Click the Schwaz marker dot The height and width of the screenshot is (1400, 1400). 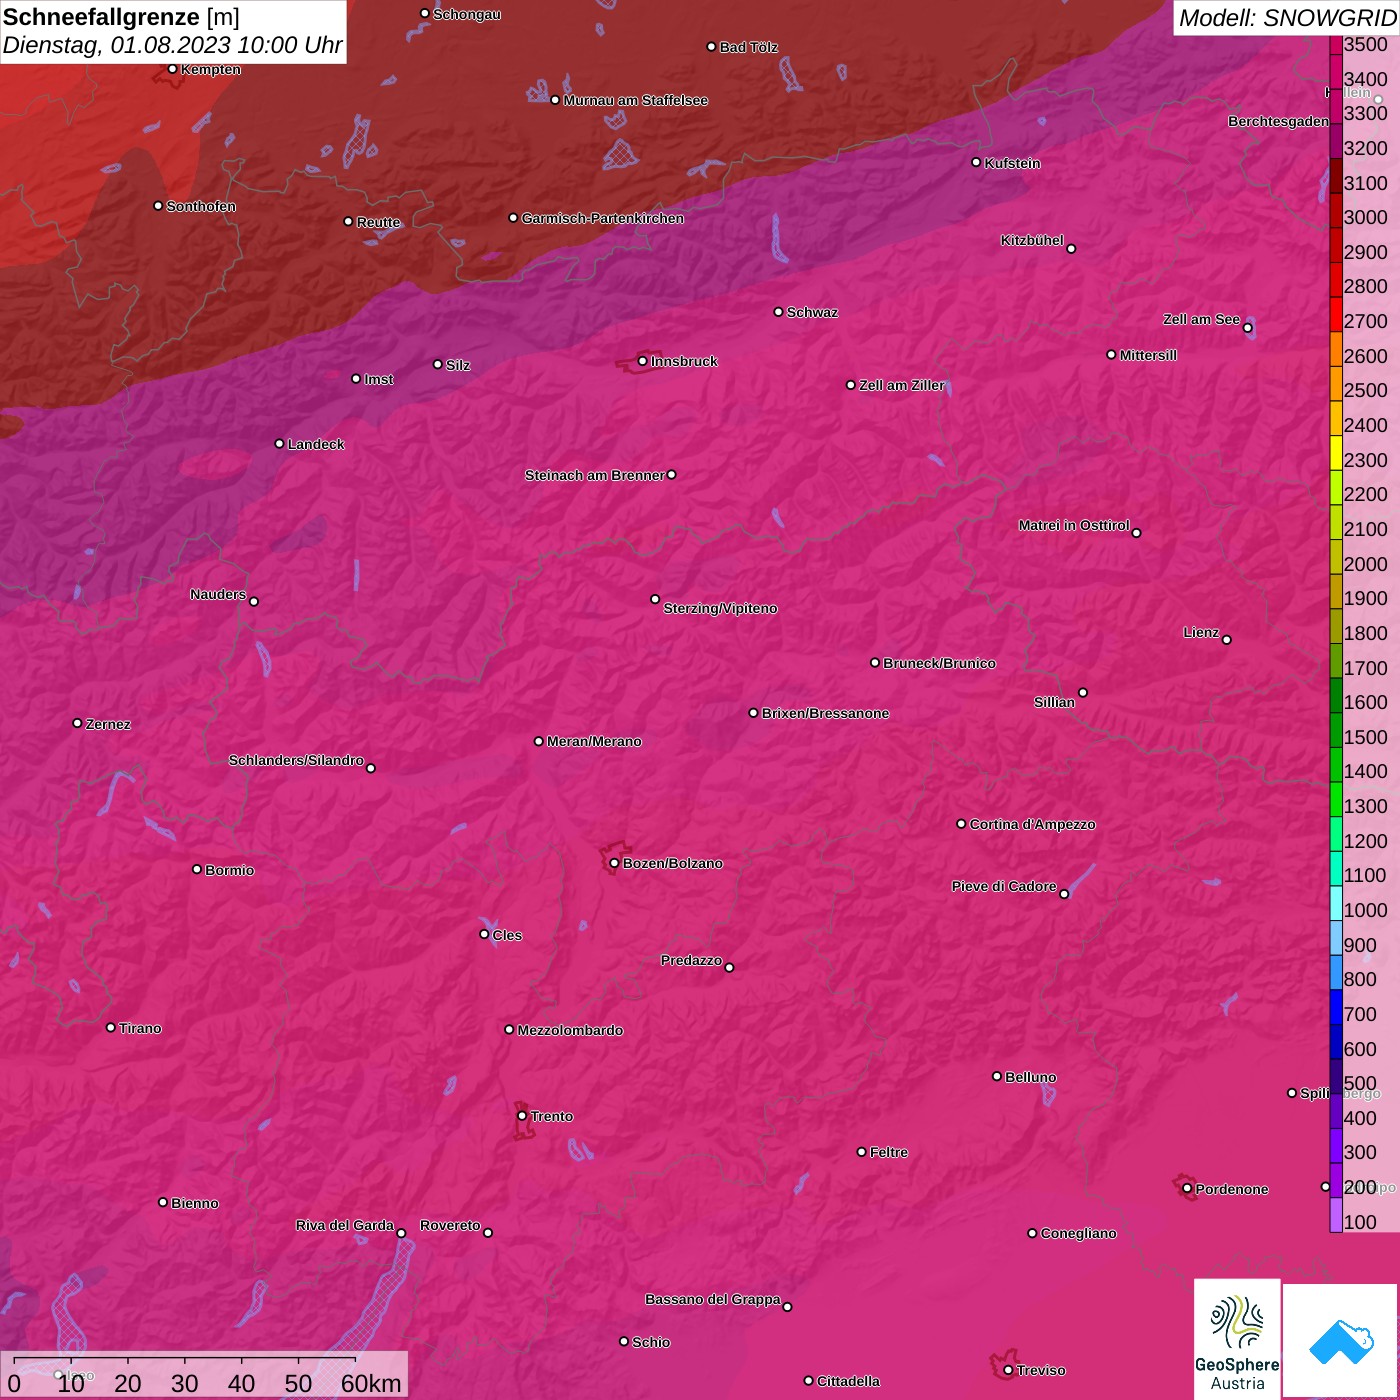[778, 312]
